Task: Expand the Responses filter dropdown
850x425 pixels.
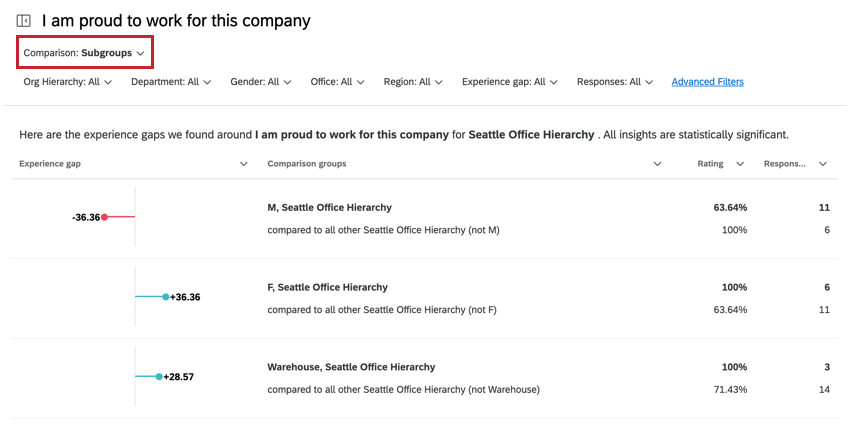Action: [614, 82]
